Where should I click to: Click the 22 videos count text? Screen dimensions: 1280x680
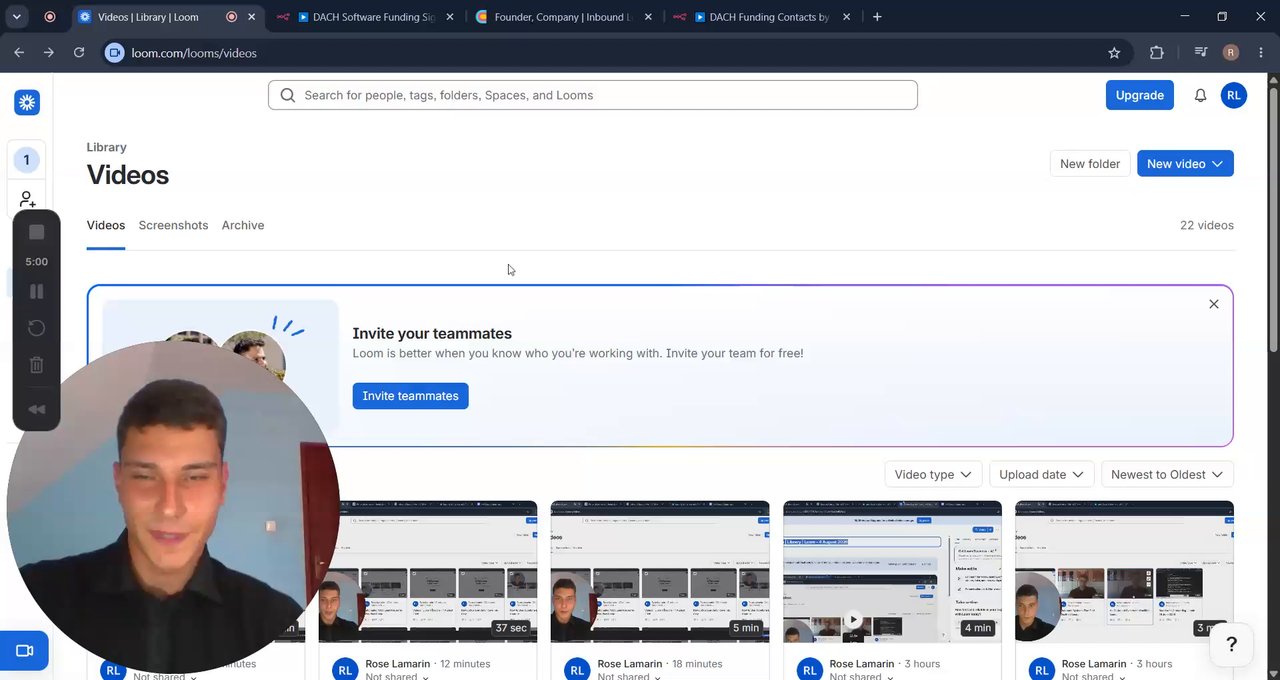click(1207, 225)
